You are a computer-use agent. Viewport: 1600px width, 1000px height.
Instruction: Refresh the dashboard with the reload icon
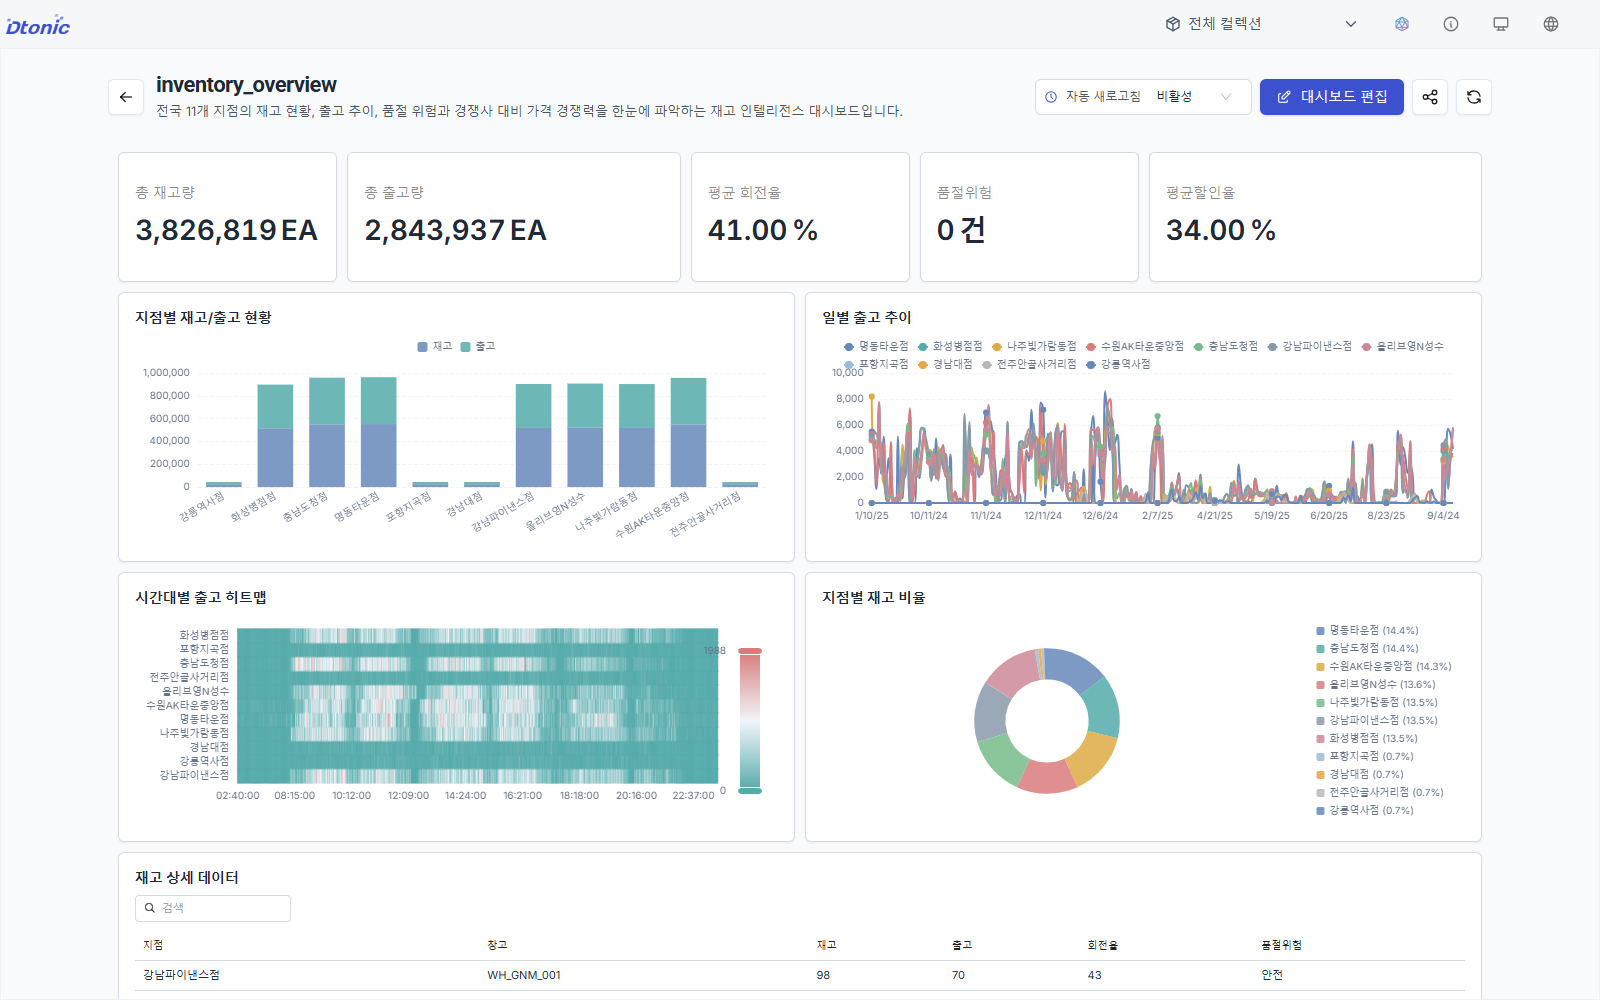coord(1474,97)
